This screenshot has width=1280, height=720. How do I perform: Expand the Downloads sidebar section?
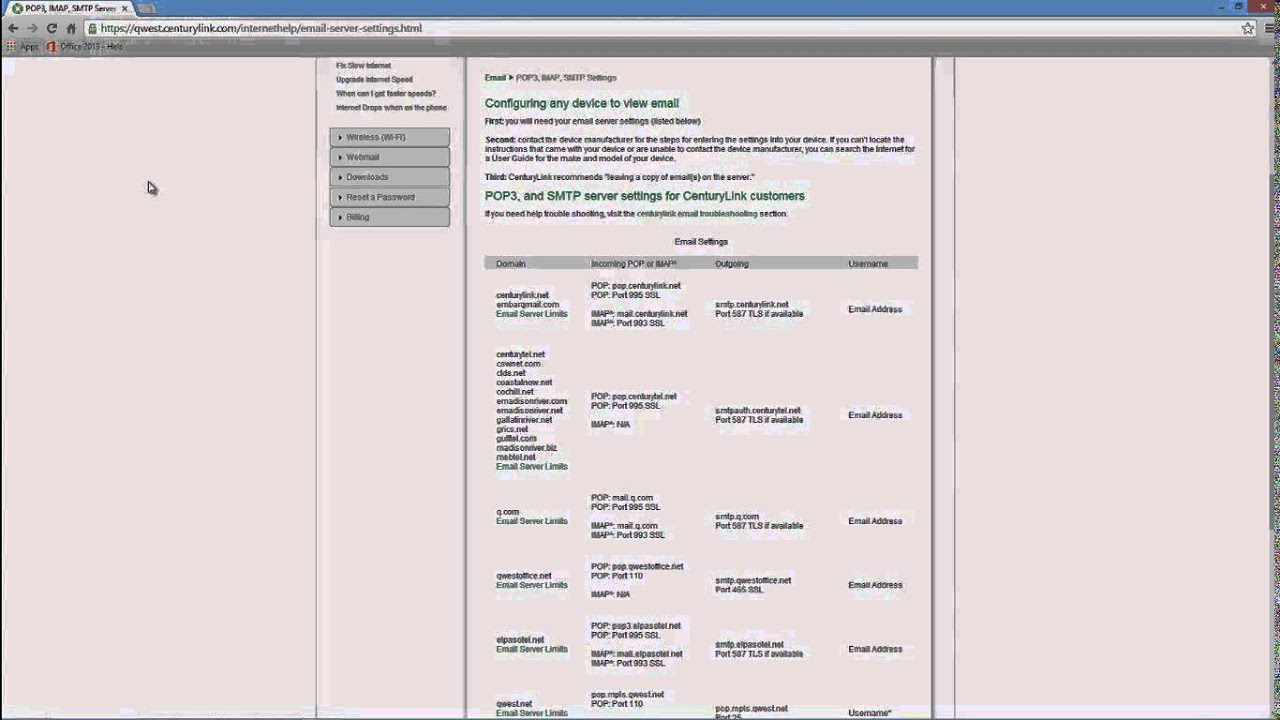point(390,177)
